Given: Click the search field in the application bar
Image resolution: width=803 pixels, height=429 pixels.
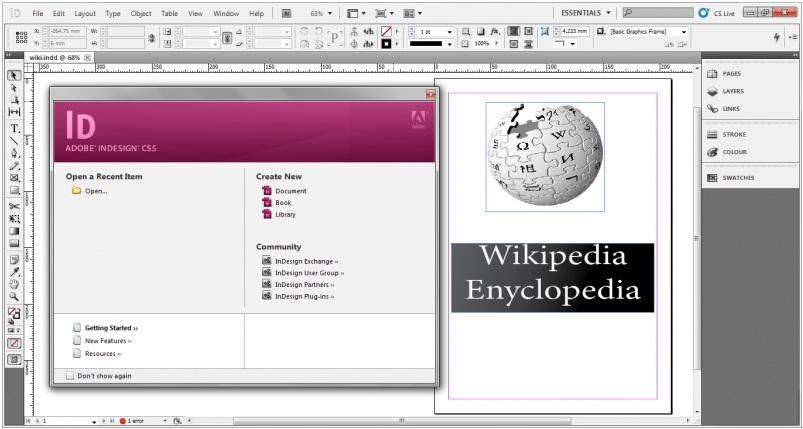Looking at the screenshot, I should click(658, 13).
